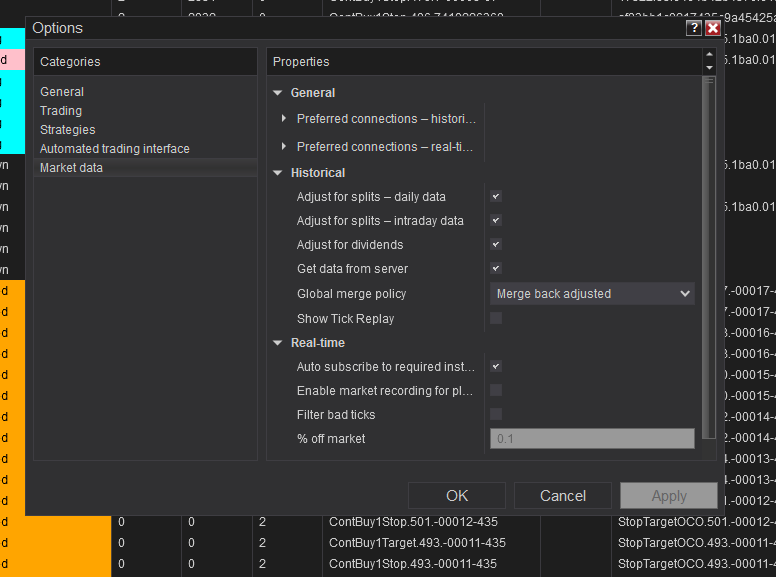The width and height of the screenshot is (776, 577).
Task: Click the Properties panel scroll down arrow
Action: [709, 68]
